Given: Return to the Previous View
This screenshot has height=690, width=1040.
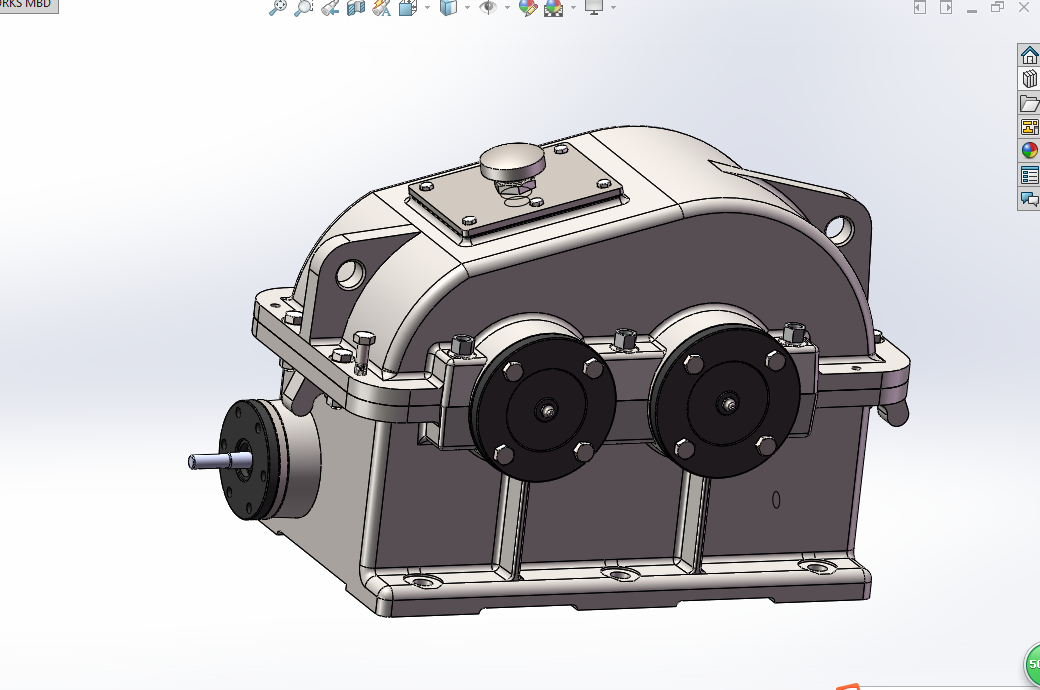Looking at the screenshot, I should pyautogui.click(x=329, y=7).
